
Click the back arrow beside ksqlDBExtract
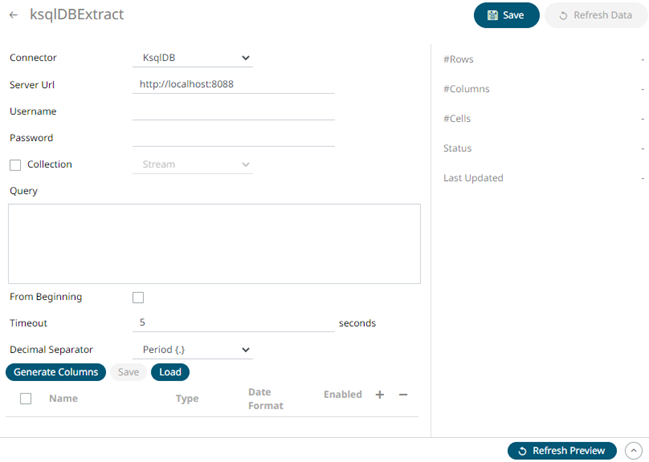coord(13,16)
